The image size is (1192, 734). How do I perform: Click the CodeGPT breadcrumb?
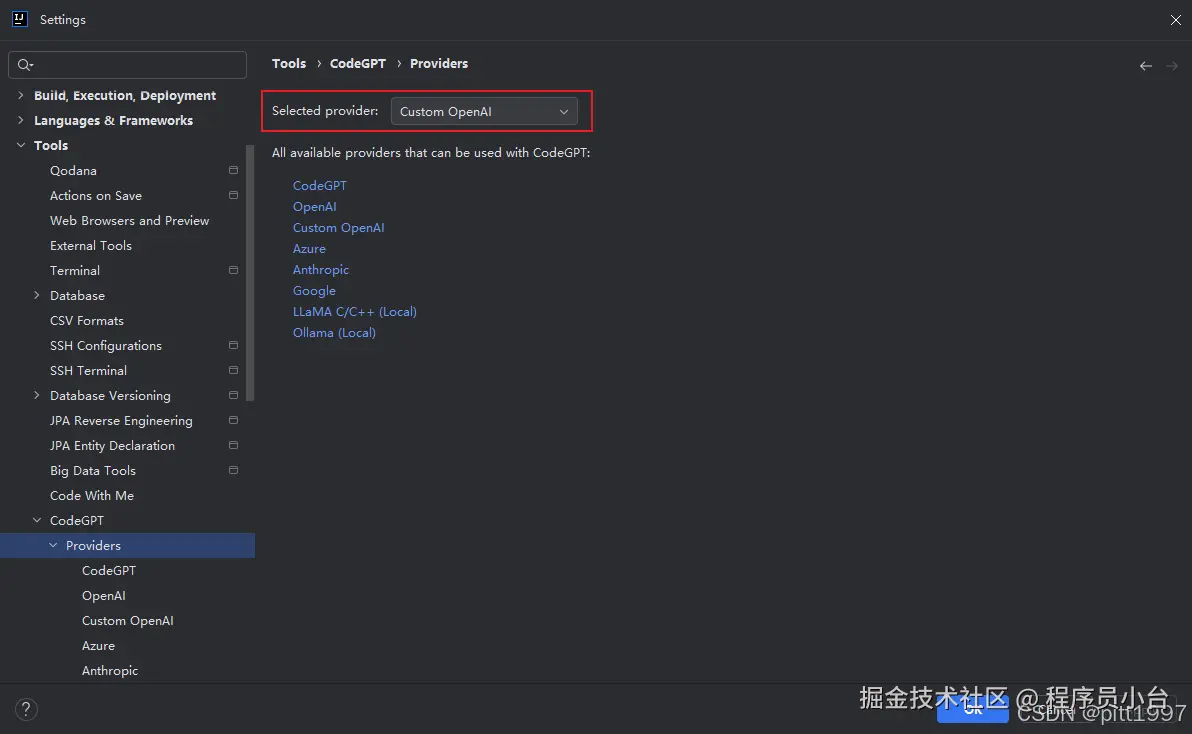[x=358, y=63]
